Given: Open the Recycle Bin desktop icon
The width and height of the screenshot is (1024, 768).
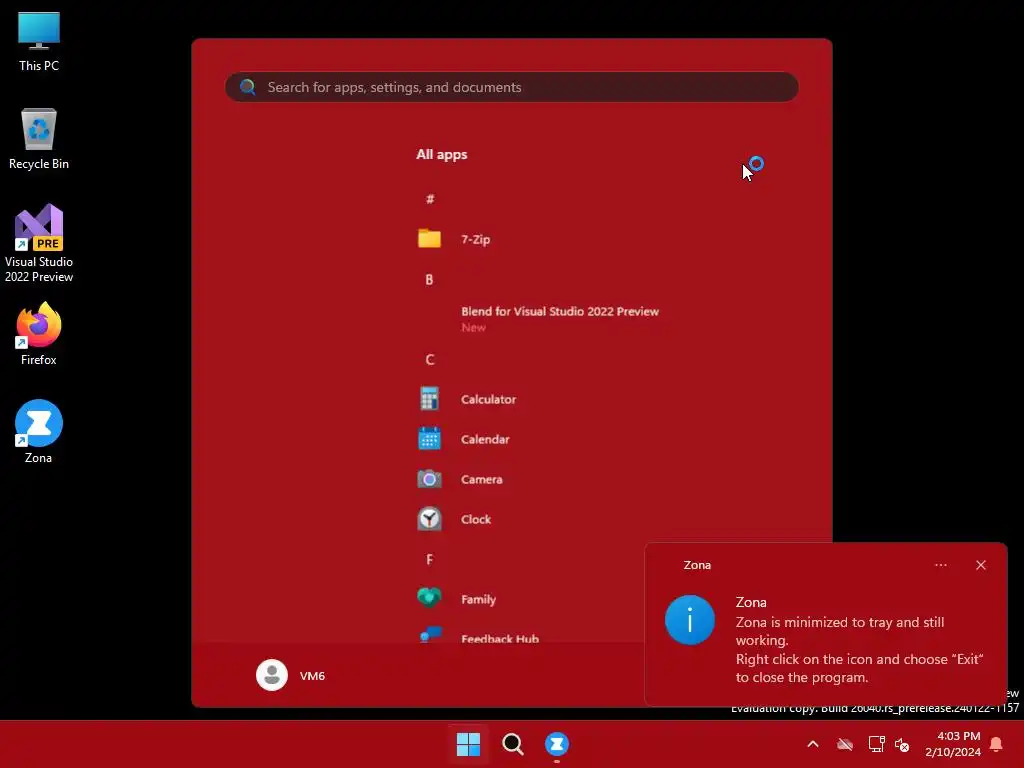Looking at the screenshot, I should coord(39,139).
